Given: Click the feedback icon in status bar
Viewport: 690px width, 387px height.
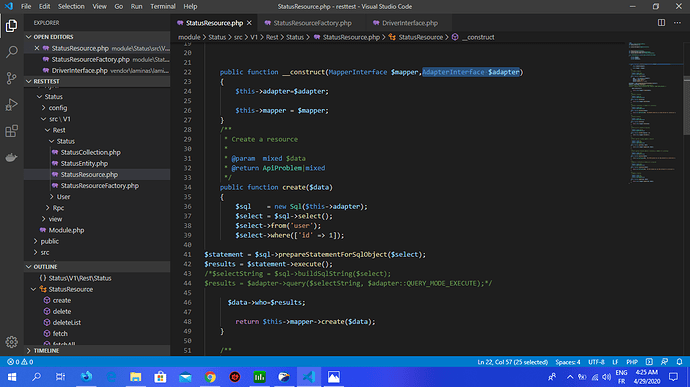Looking at the screenshot, I should click(x=664, y=362).
